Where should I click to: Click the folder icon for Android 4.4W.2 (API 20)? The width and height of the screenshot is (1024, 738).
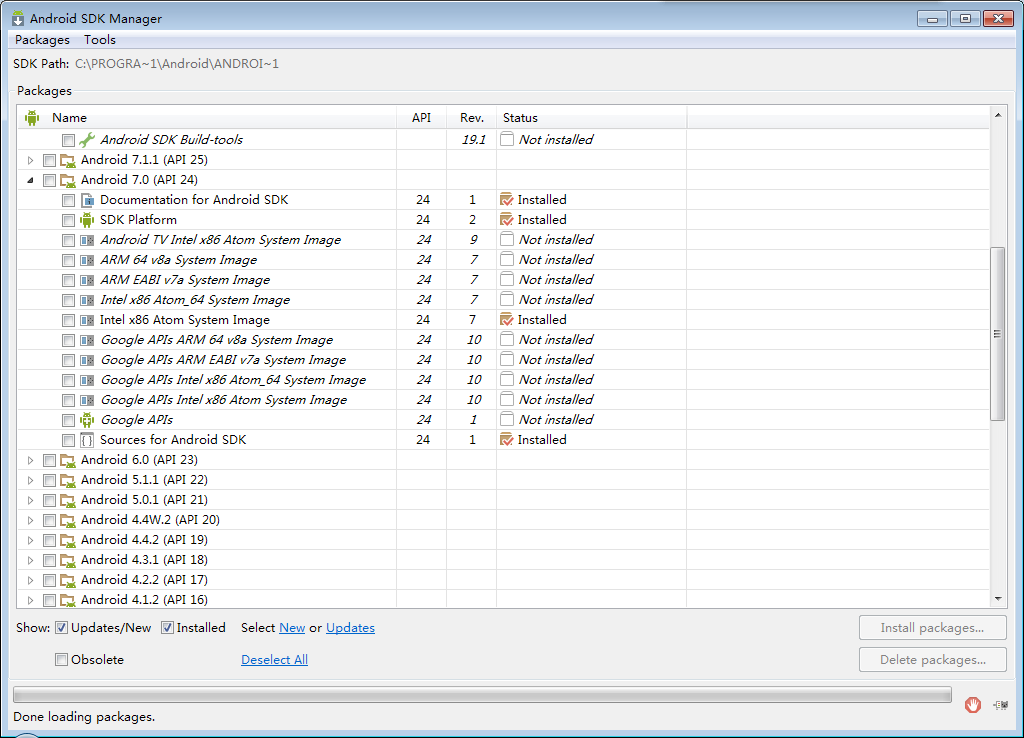pyautogui.click(x=68, y=521)
